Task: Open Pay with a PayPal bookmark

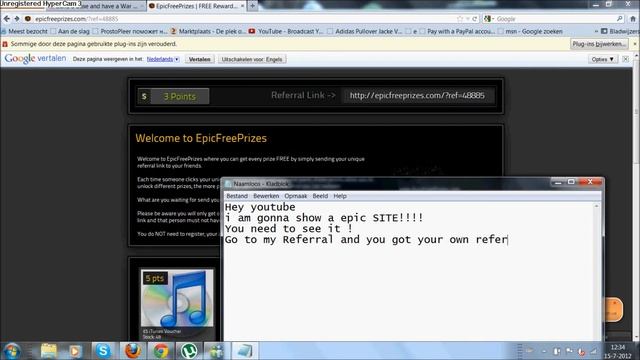Action: coord(457,31)
